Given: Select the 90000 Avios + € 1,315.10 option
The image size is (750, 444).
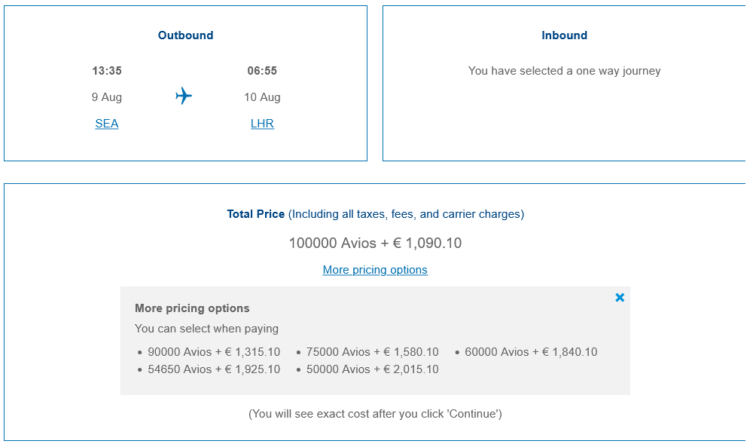Looking at the screenshot, I should (214, 352).
